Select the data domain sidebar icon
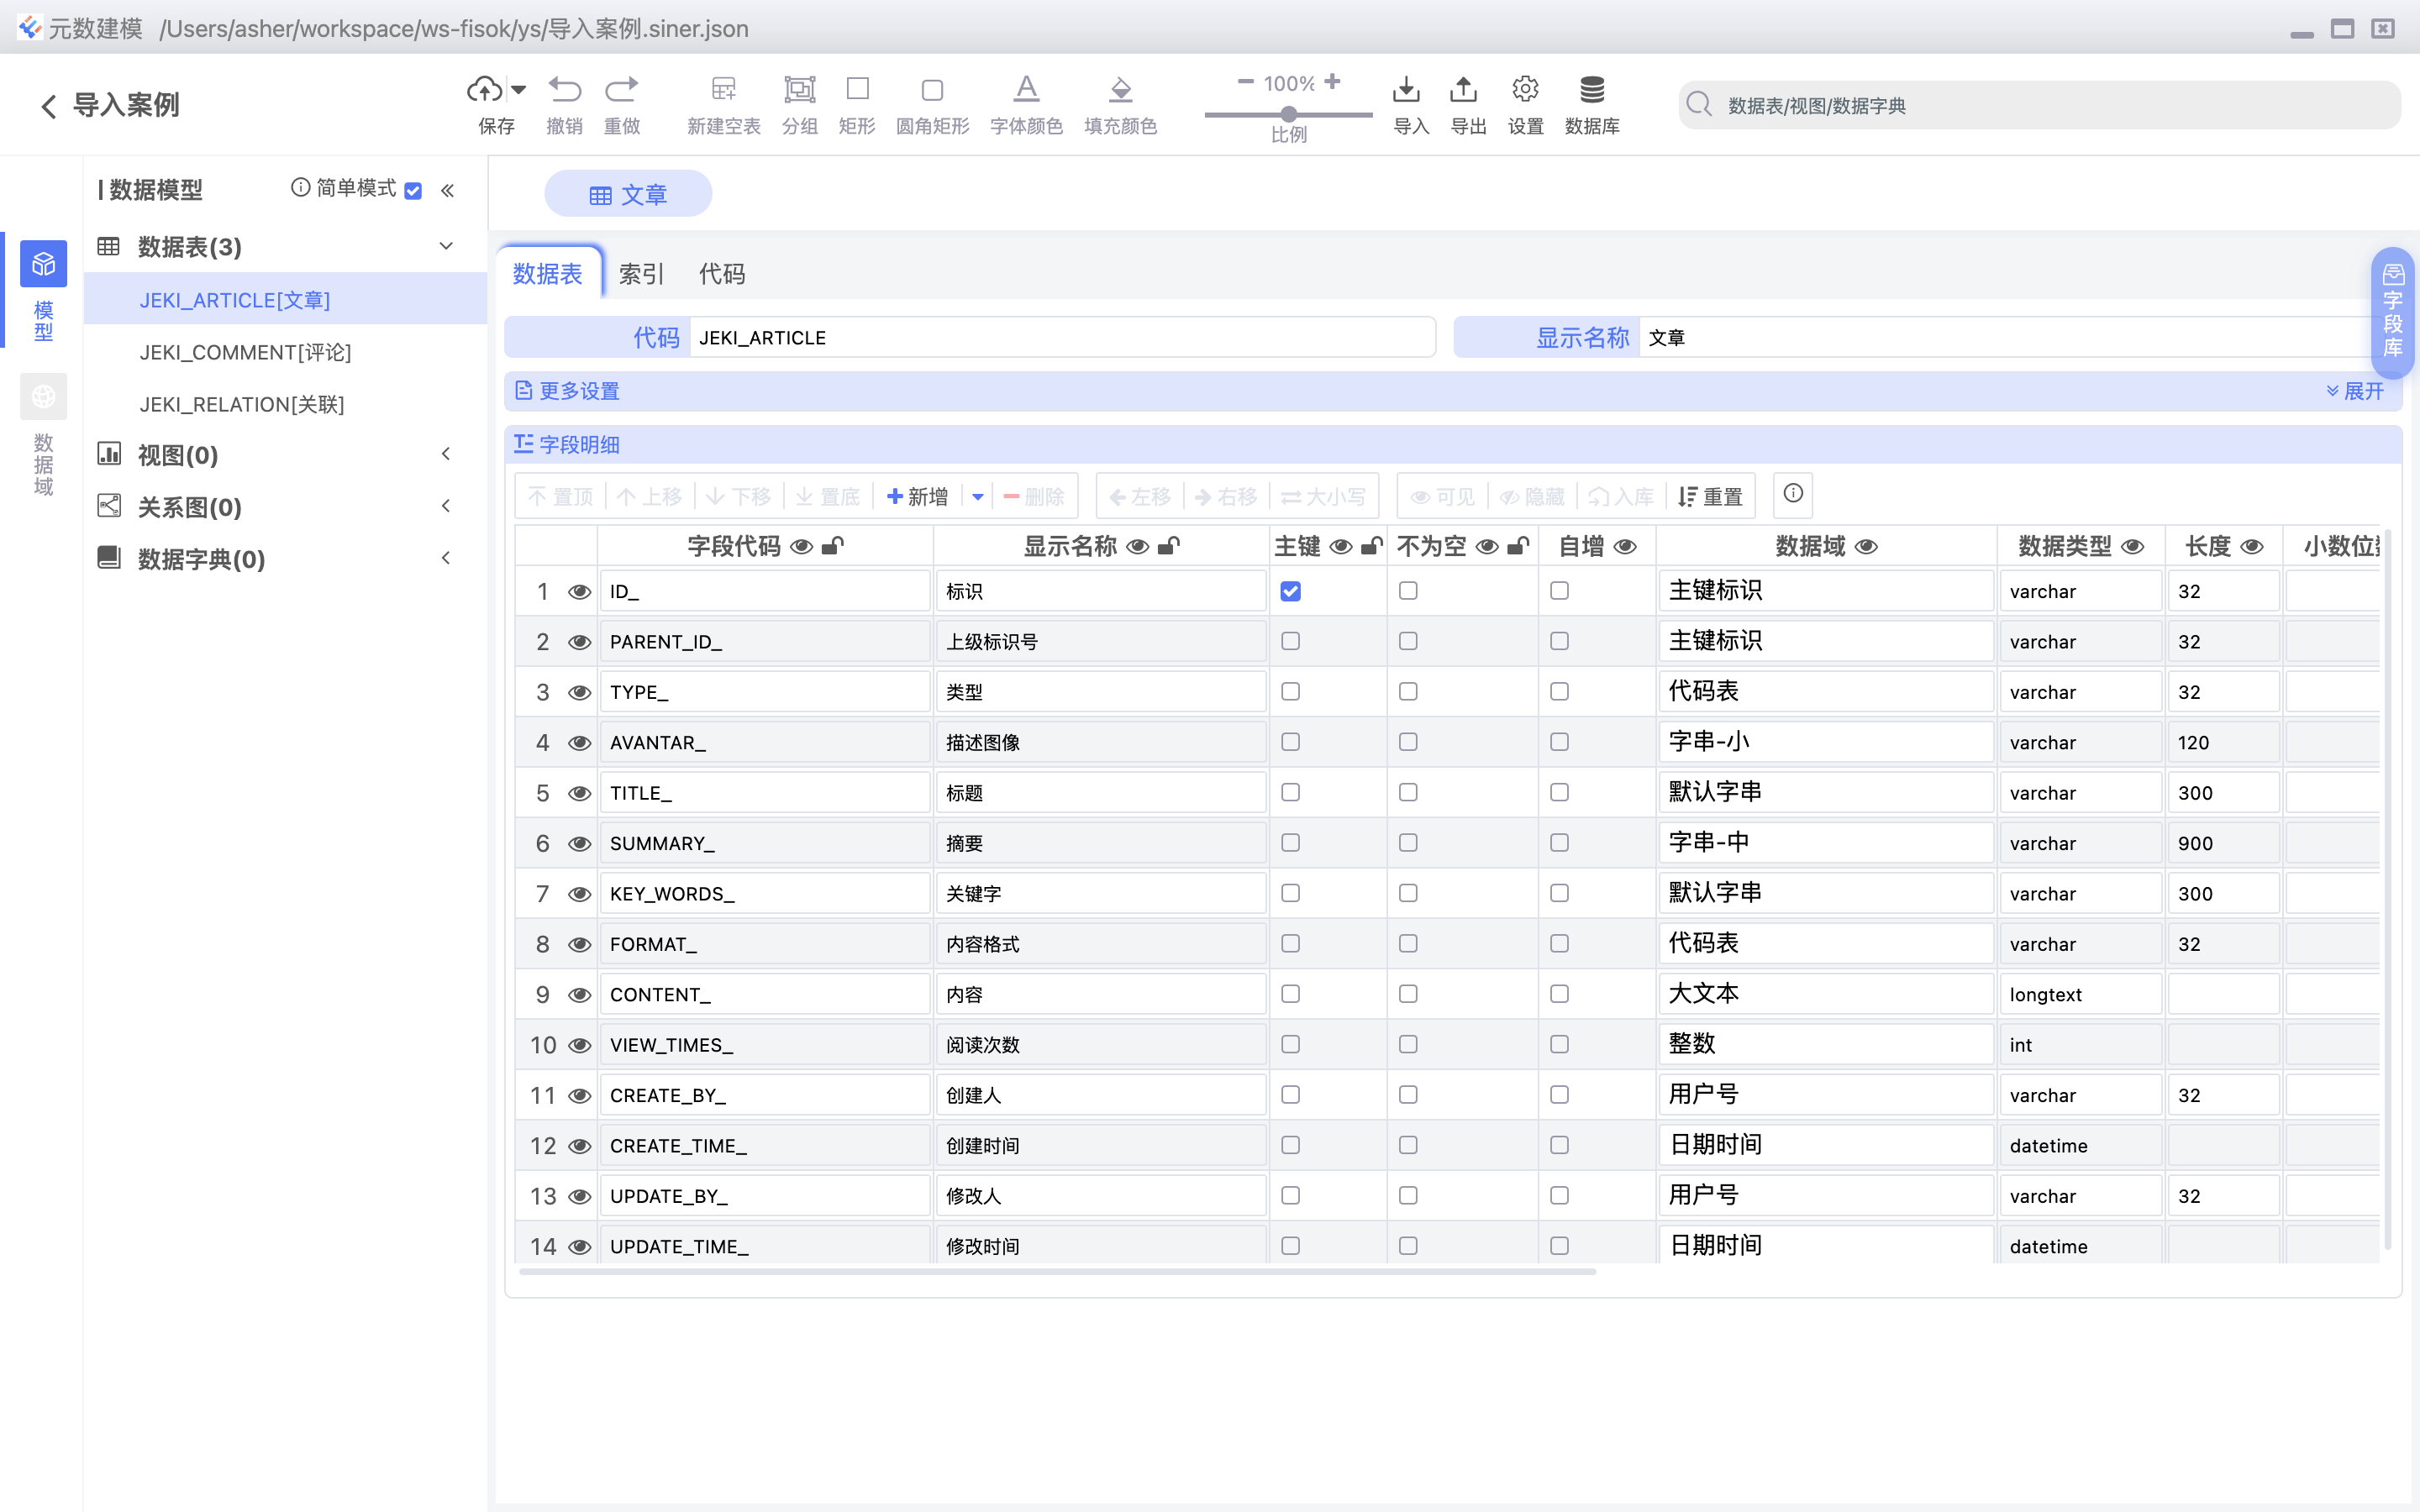The width and height of the screenshot is (2420, 1512). click(43, 397)
